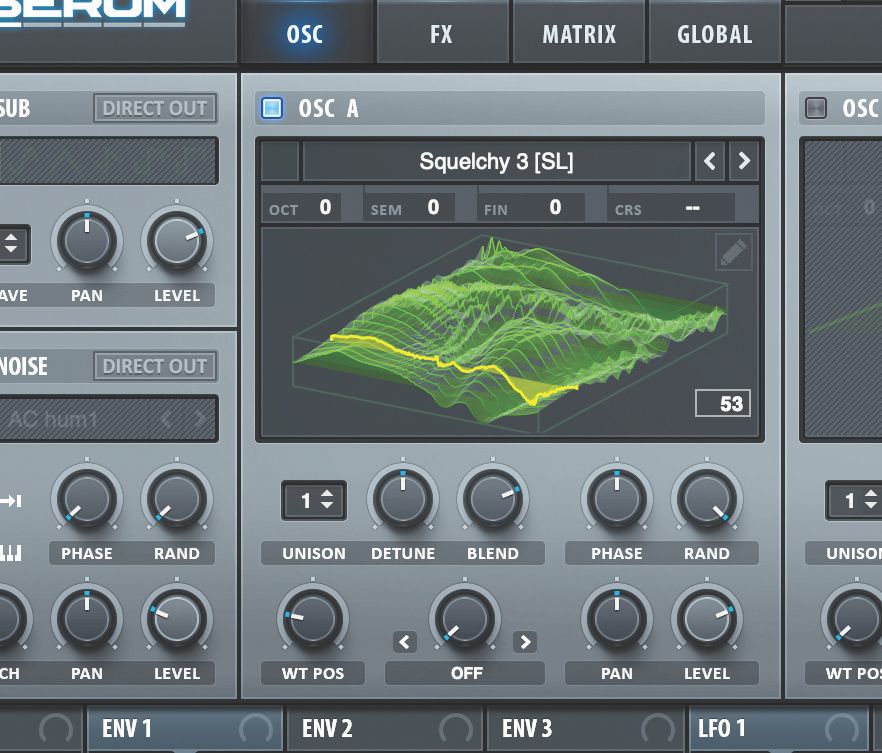The height and width of the screenshot is (753, 882).
Task: Click the wavetable position box showing 53
Action: coord(722,403)
